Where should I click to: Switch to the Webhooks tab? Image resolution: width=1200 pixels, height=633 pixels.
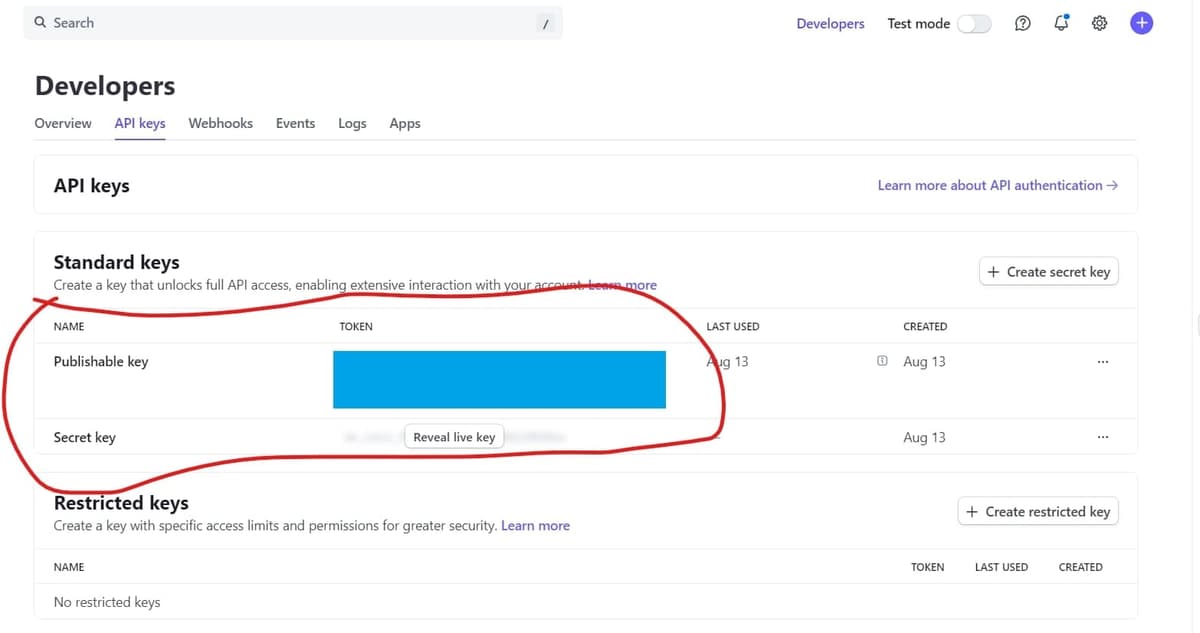coord(220,123)
